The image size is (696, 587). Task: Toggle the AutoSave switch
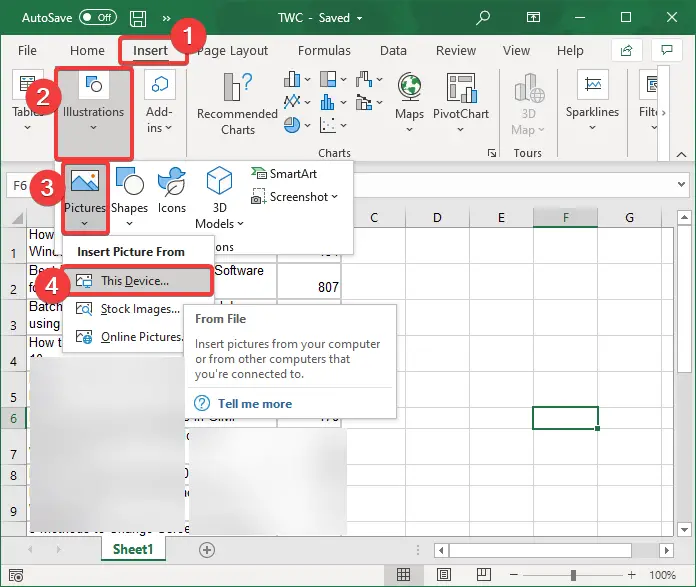[98, 18]
